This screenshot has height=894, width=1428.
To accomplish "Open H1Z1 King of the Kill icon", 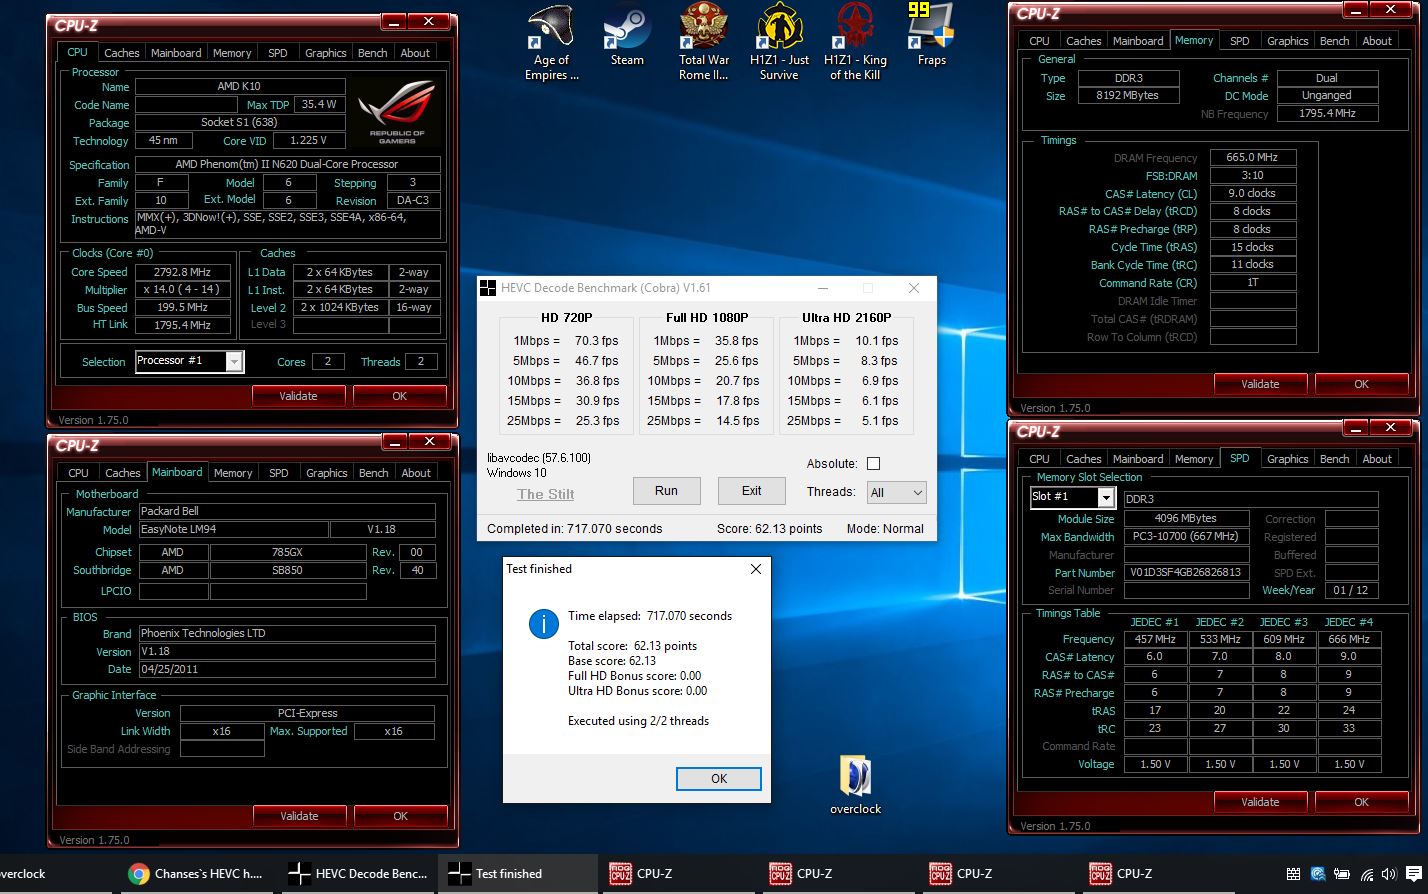I will coord(855,43).
